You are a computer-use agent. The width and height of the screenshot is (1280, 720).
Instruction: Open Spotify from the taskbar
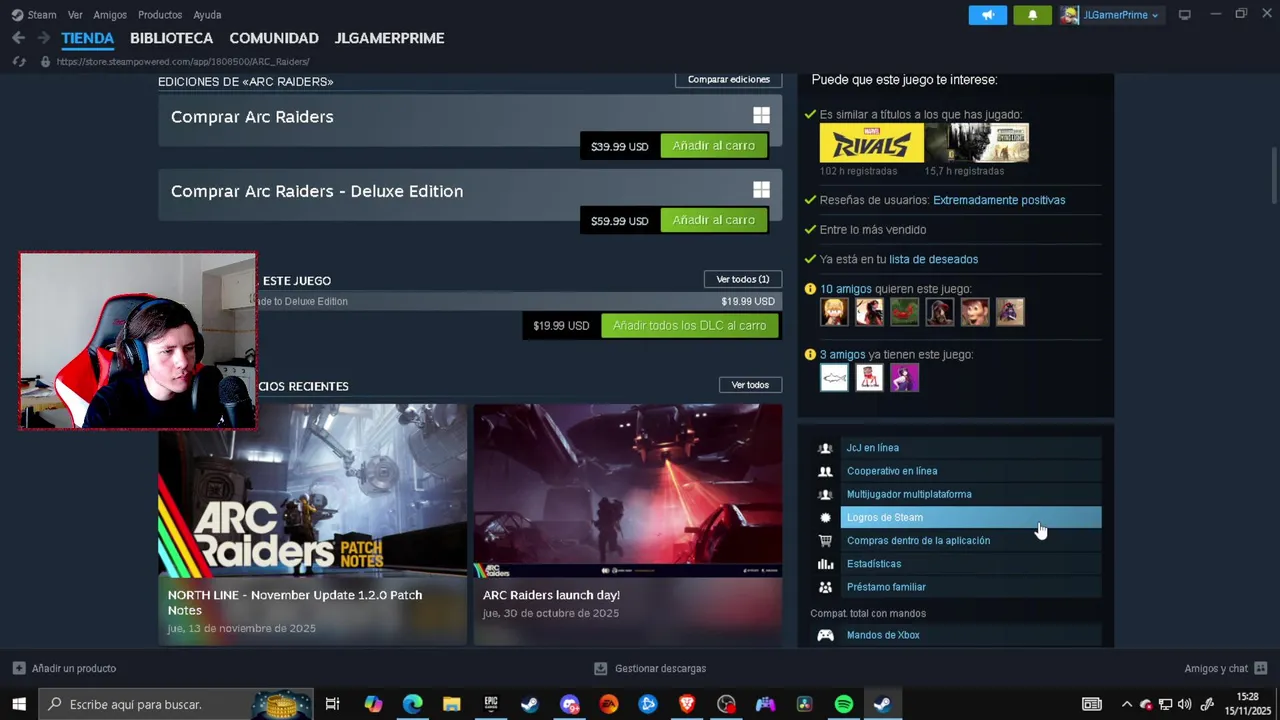(x=843, y=704)
